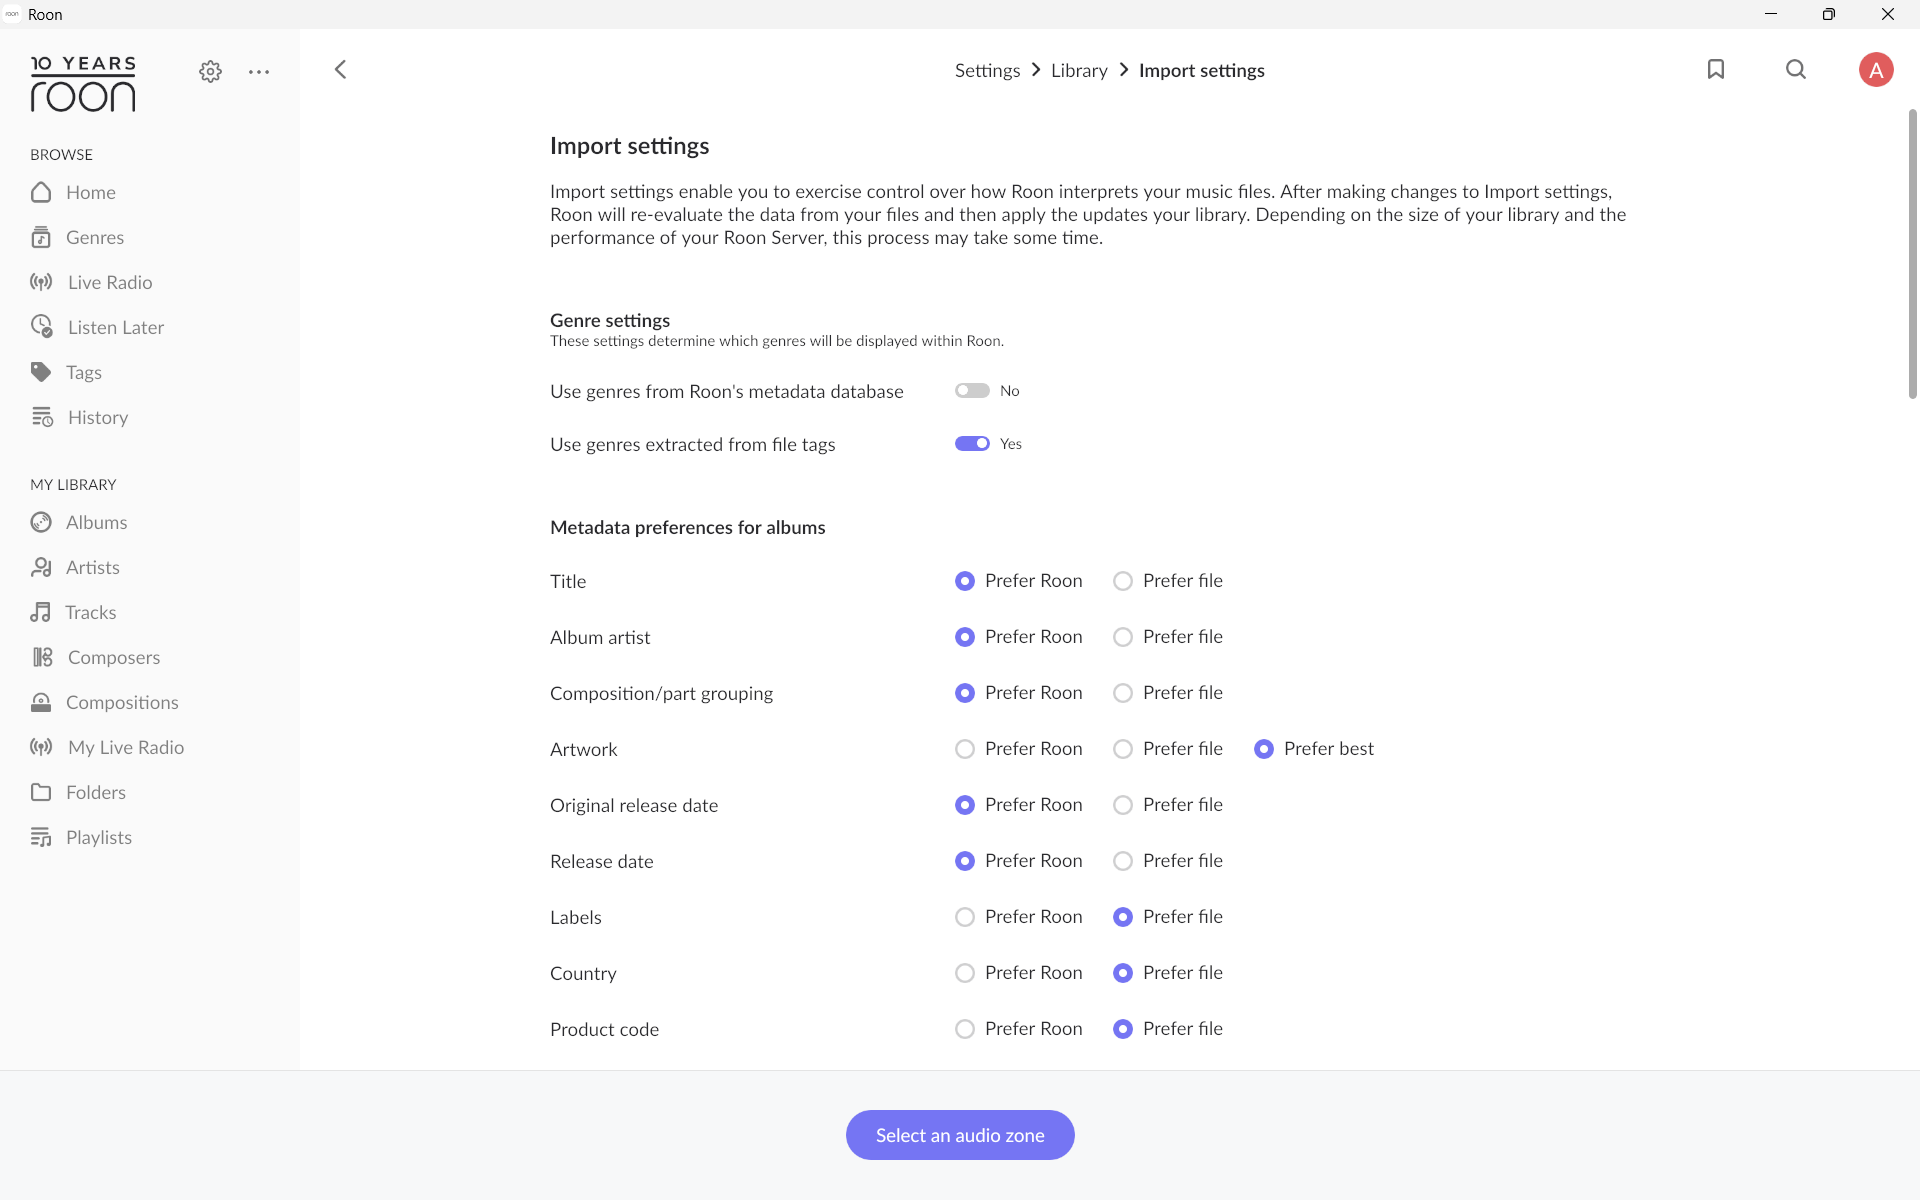
Task: Click the vertical scrollbar thumb
Action: 1912,255
